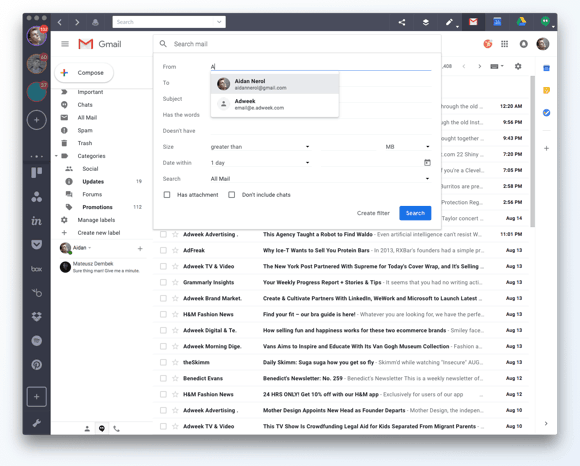Open the Google Calendar app icon in the top bar
580x466 pixels.
497,22
